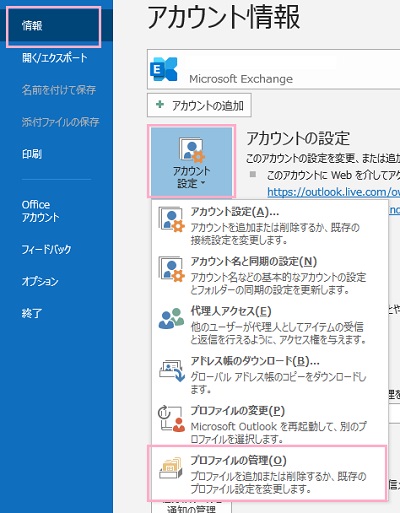This screenshot has height=513, width=400.
Task: Toggle the アカウント設定 dropdown button
Action: point(192,161)
